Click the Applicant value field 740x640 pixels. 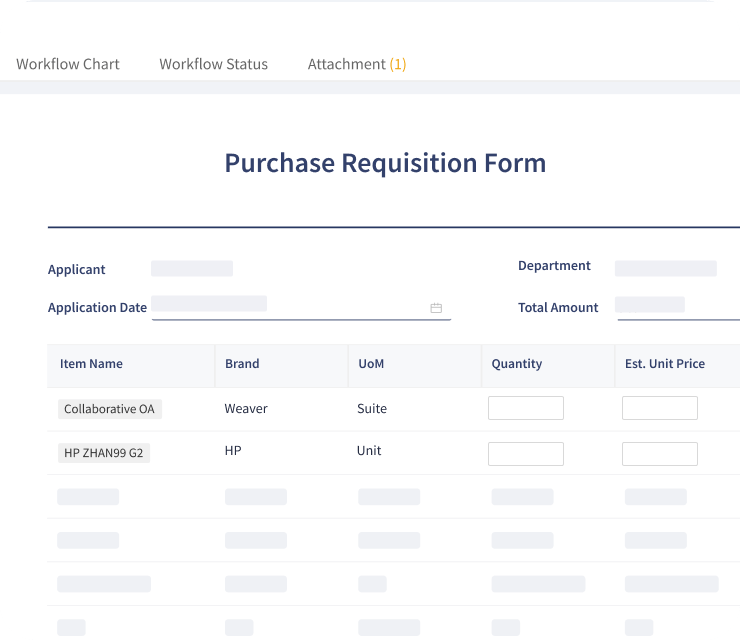(192, 268)
